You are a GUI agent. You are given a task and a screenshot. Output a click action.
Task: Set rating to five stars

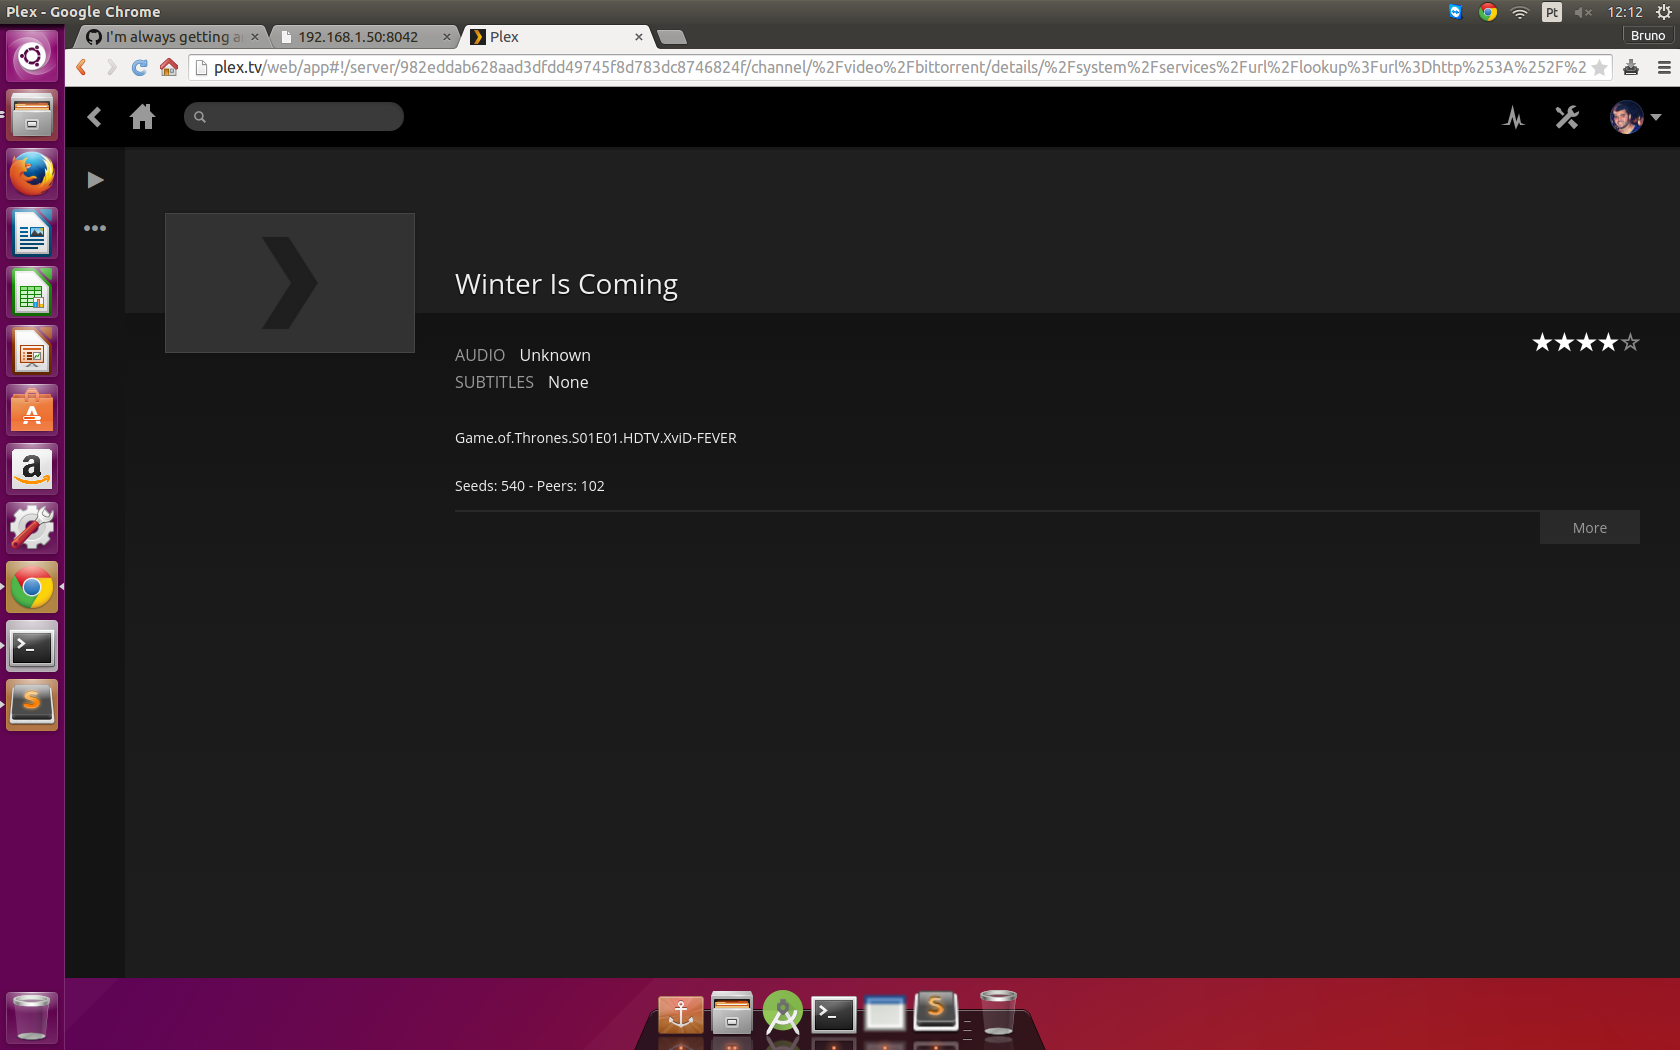pyautogui.click(x=1631, y=343)
